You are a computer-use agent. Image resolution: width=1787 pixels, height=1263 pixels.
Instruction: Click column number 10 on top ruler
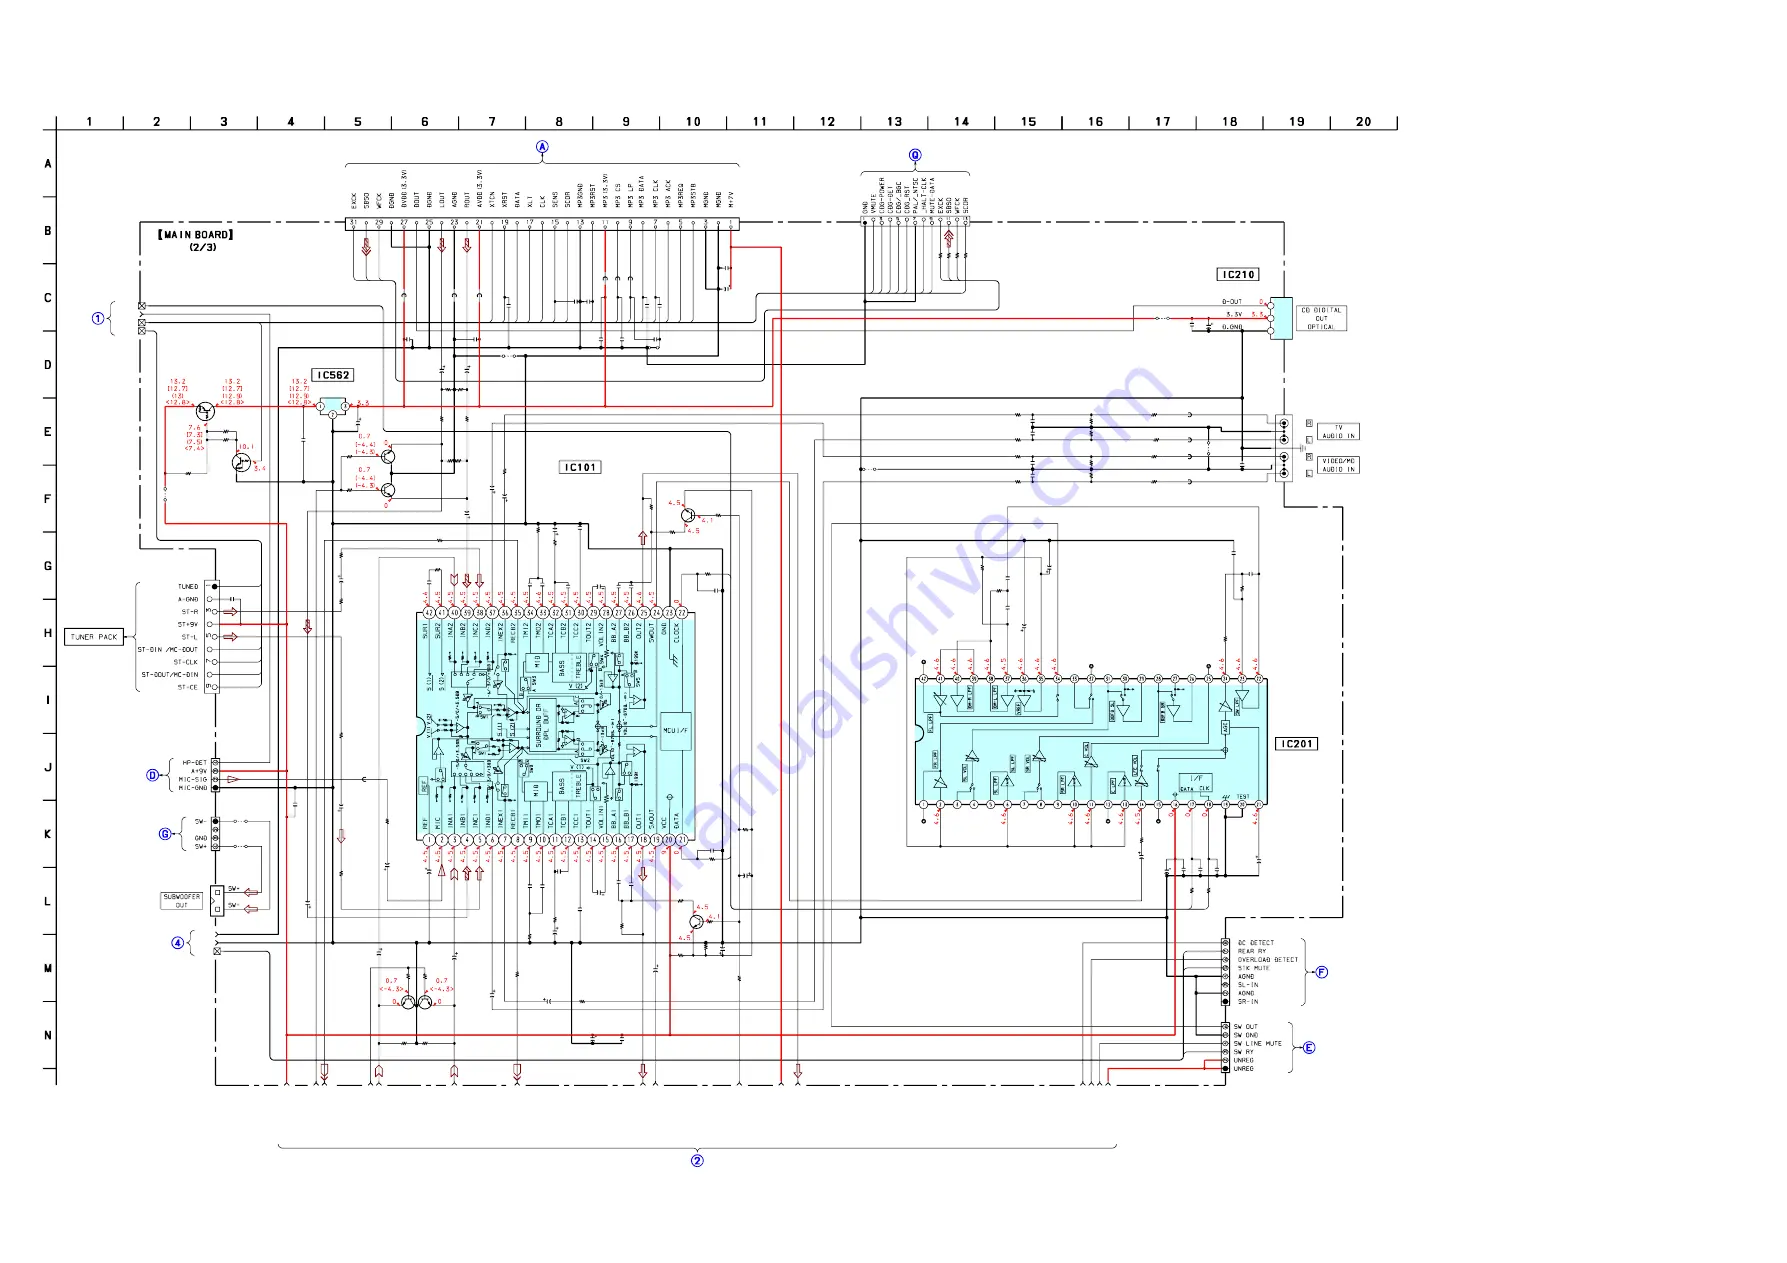pyautogui.click(x=693, y=122)
